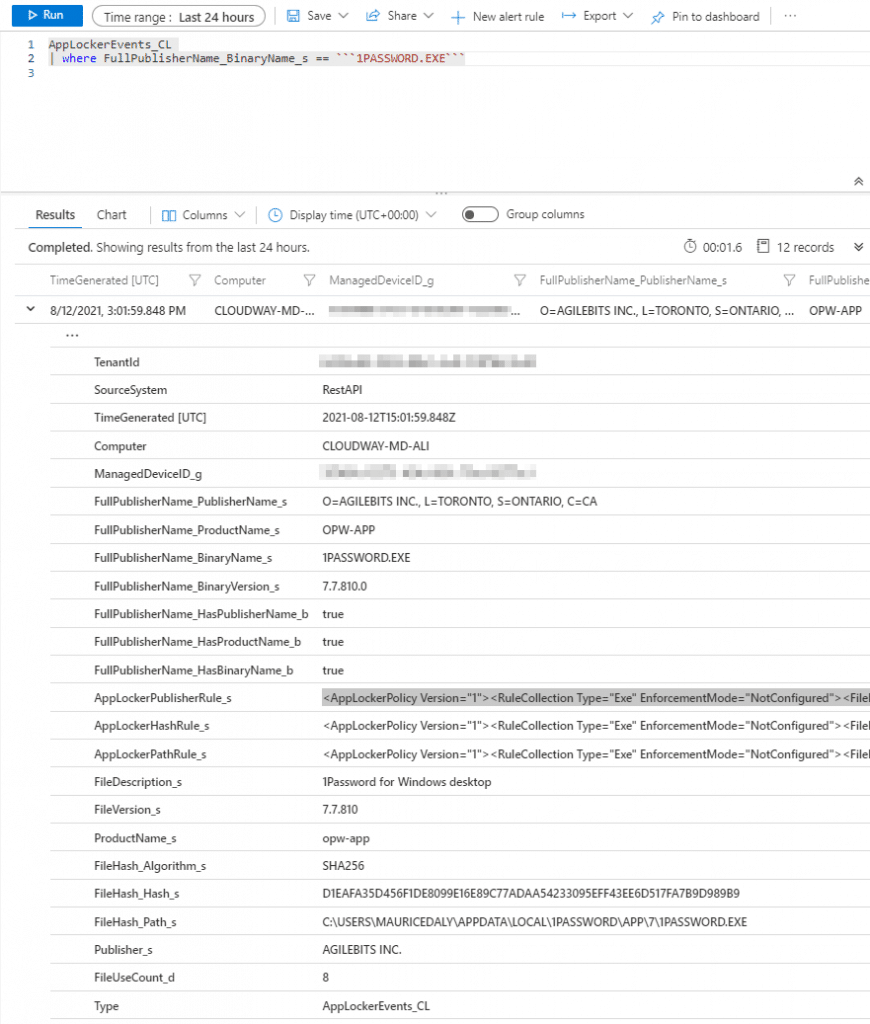Expand the results details double chevron

[858, 247]
